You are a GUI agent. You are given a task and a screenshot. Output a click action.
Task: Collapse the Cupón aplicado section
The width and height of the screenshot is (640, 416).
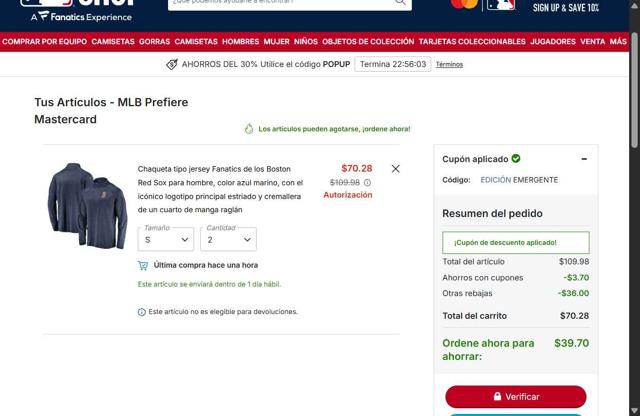584,159
